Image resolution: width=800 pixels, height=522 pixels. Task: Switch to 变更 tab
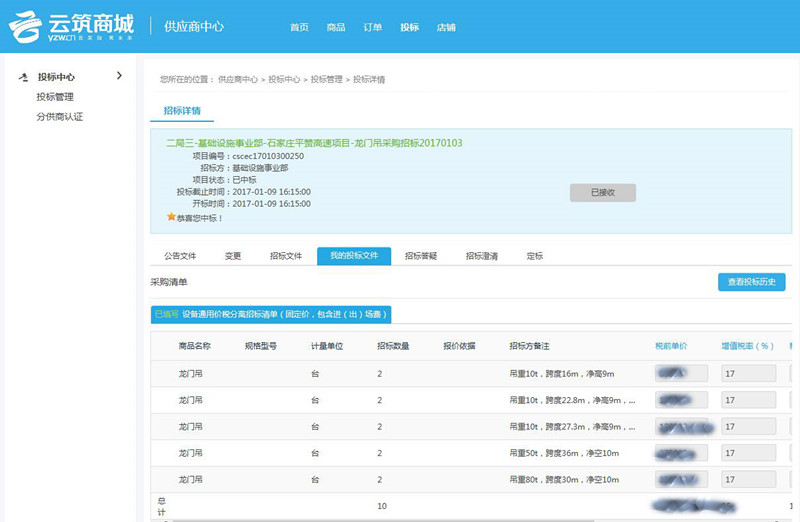pos(233,256)
